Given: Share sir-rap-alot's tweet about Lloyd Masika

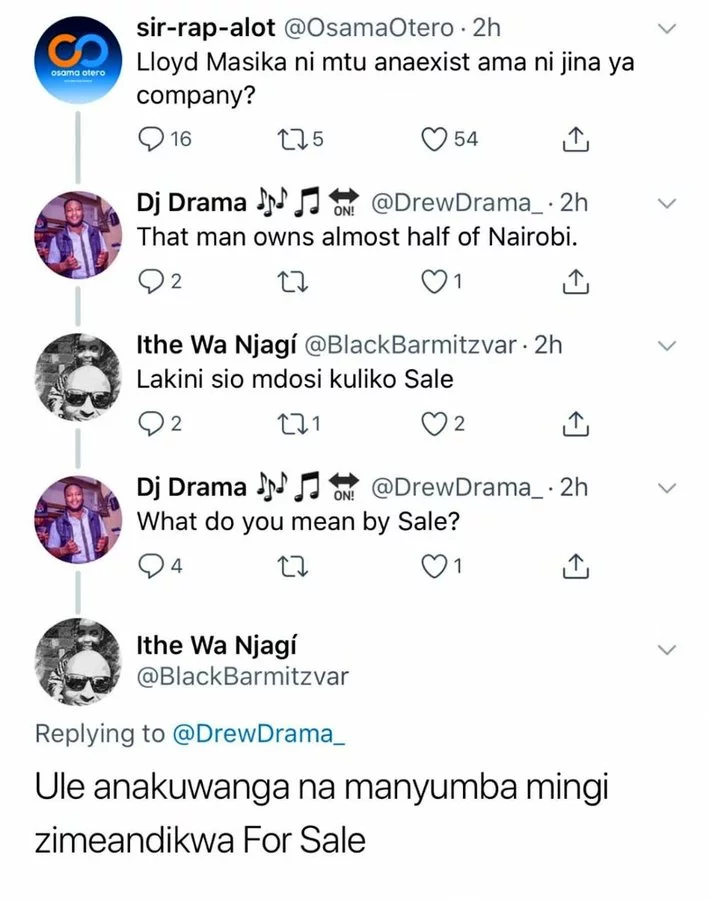Looking at the screenshot, I should coord(574,139).
